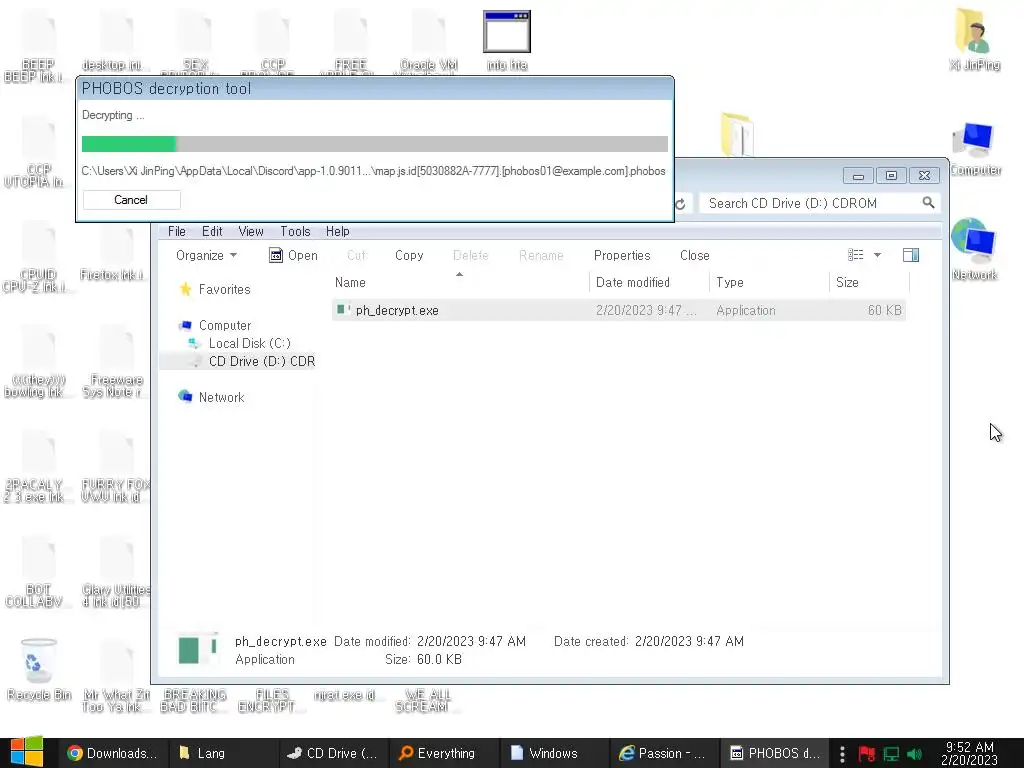Expand the Organize dropdown
Screen dimensions: 1024x768
click(x=206, y=255)
